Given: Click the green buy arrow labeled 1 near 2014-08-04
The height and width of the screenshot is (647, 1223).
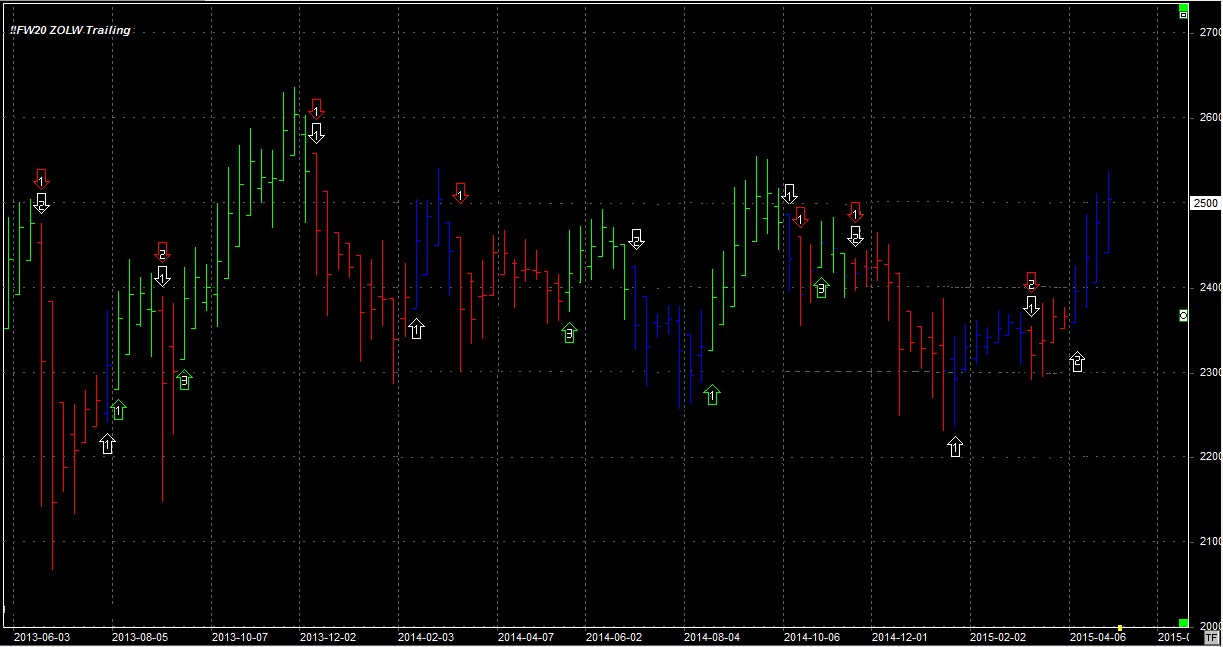Looking at the screenshot, I should coord(712,395).
